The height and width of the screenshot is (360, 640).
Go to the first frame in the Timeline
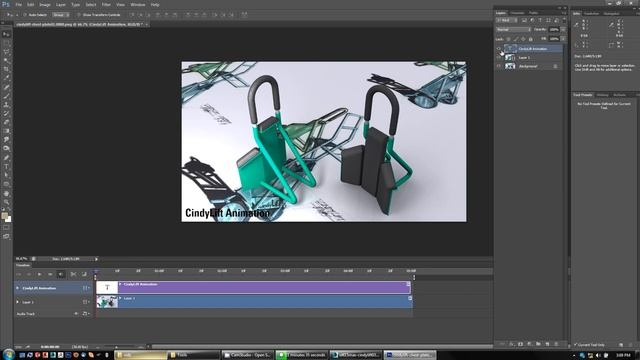coord(18,274)
